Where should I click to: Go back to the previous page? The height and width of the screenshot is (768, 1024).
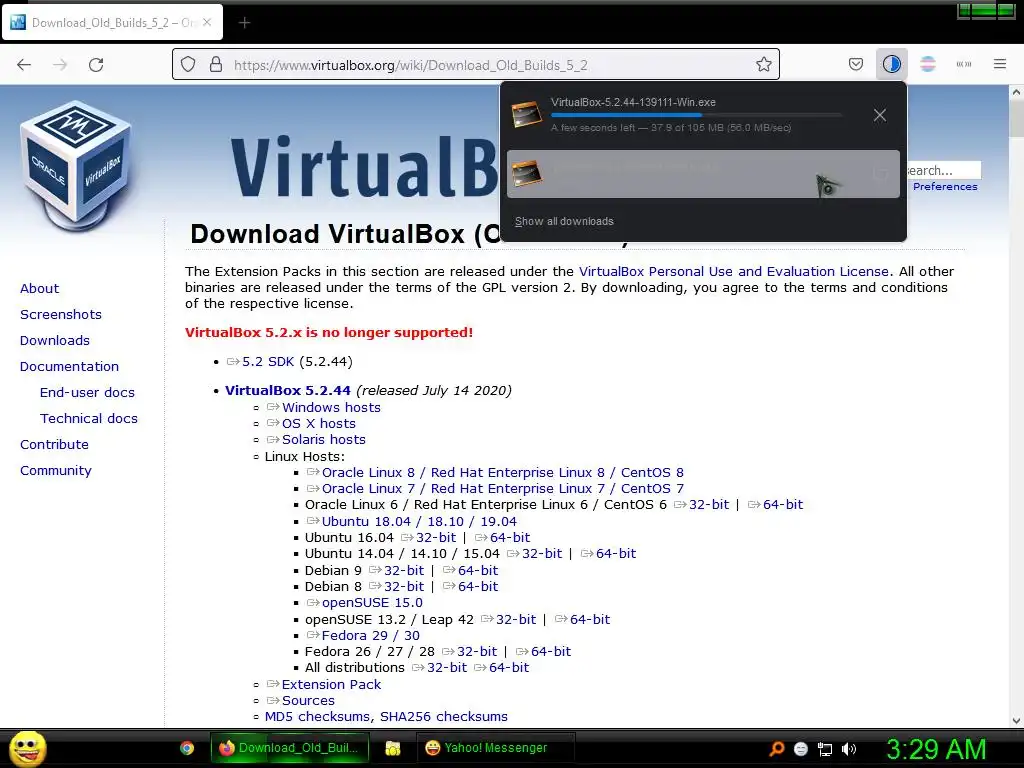pyautogui.click(x=24, y=65)
